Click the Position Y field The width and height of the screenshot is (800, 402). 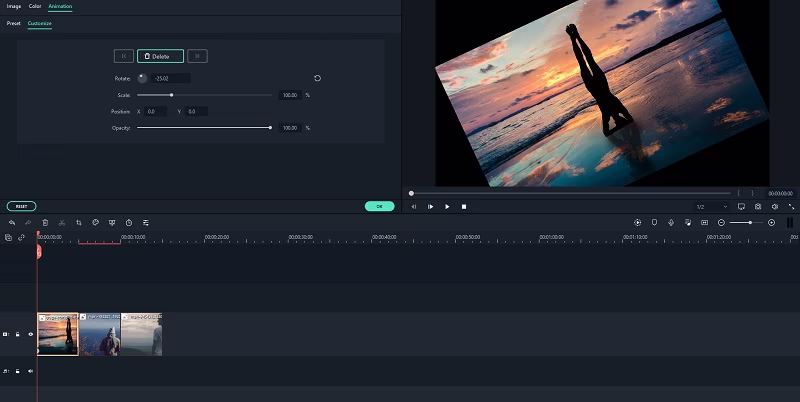tap(195, 111)
